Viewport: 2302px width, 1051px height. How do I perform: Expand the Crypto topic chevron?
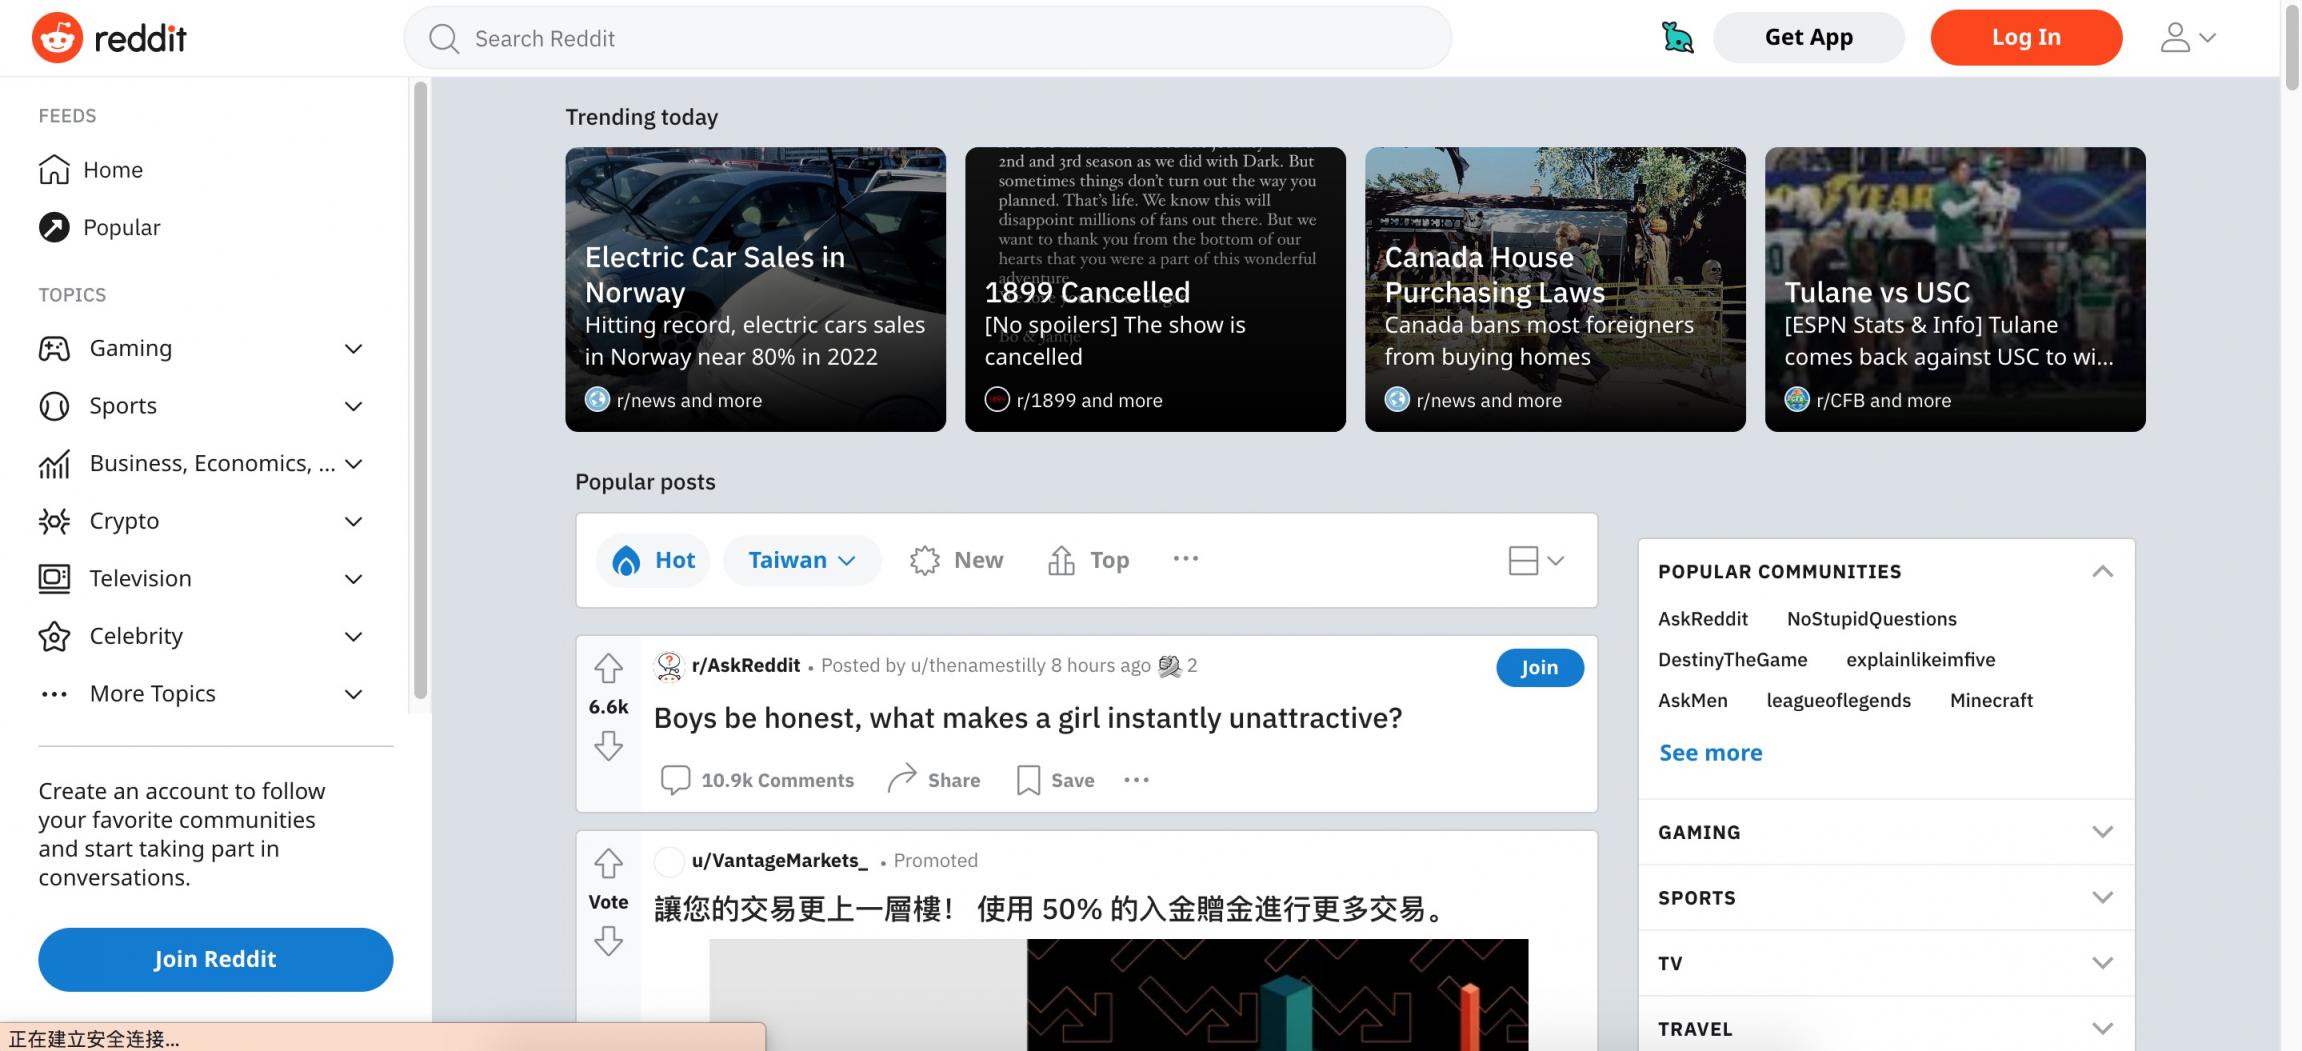tap(353, 522)
